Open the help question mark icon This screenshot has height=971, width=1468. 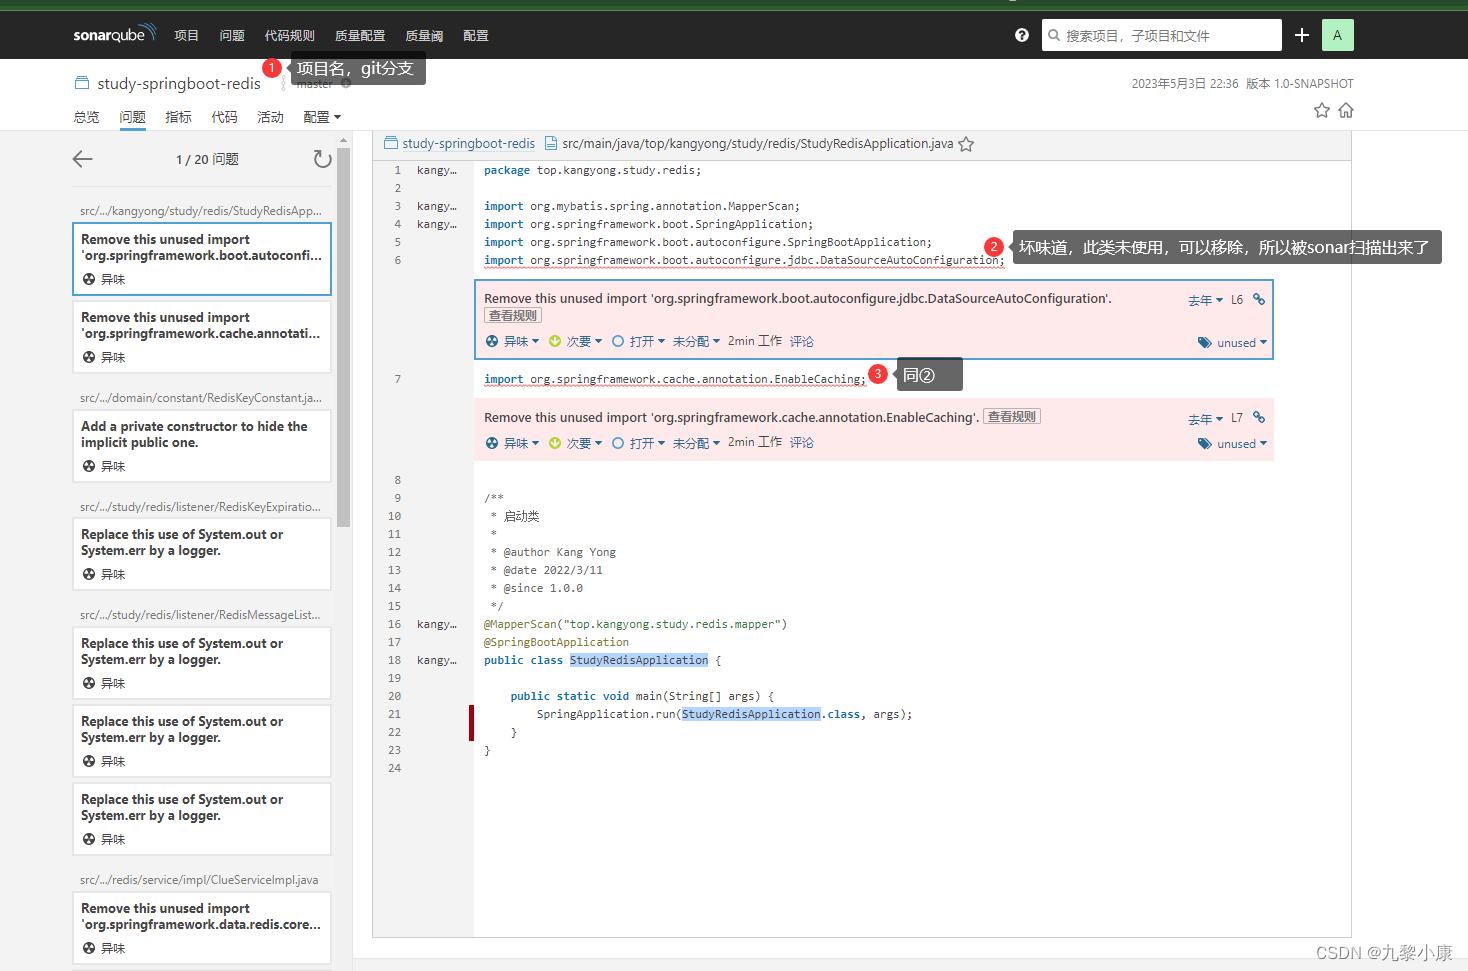[x=1021, y=35]
